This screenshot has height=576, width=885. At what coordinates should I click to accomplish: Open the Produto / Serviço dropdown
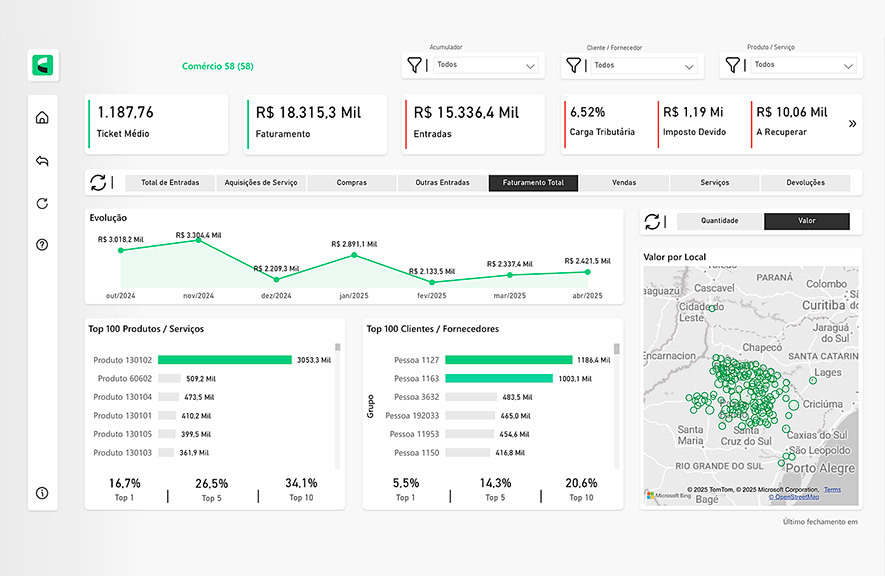coord(803,65)
